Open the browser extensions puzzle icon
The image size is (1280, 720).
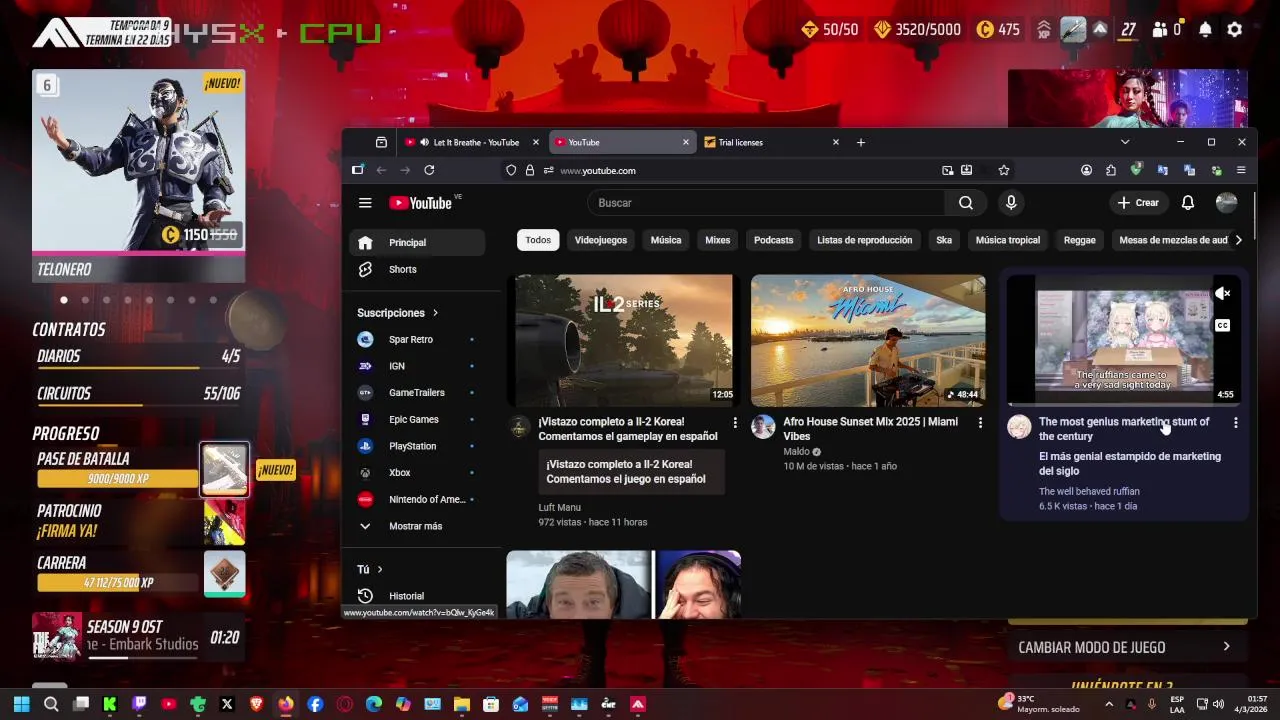(x=1111, y=170)
